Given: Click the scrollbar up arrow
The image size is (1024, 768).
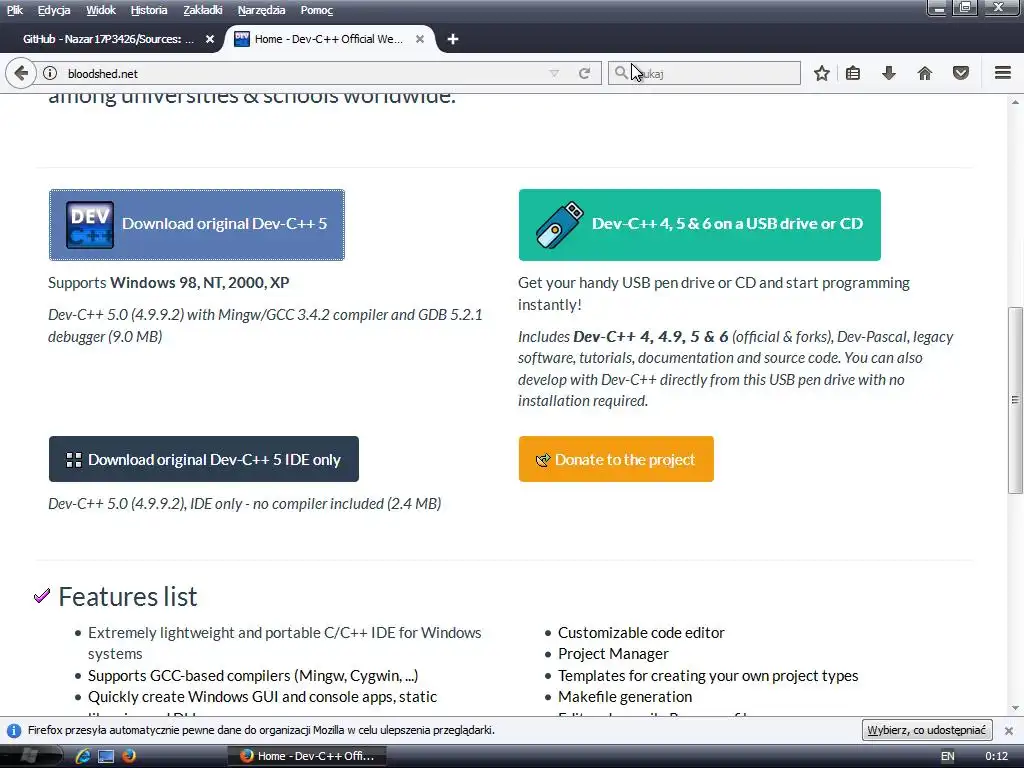Looking at the screenshot, I should pos(1015,102).
